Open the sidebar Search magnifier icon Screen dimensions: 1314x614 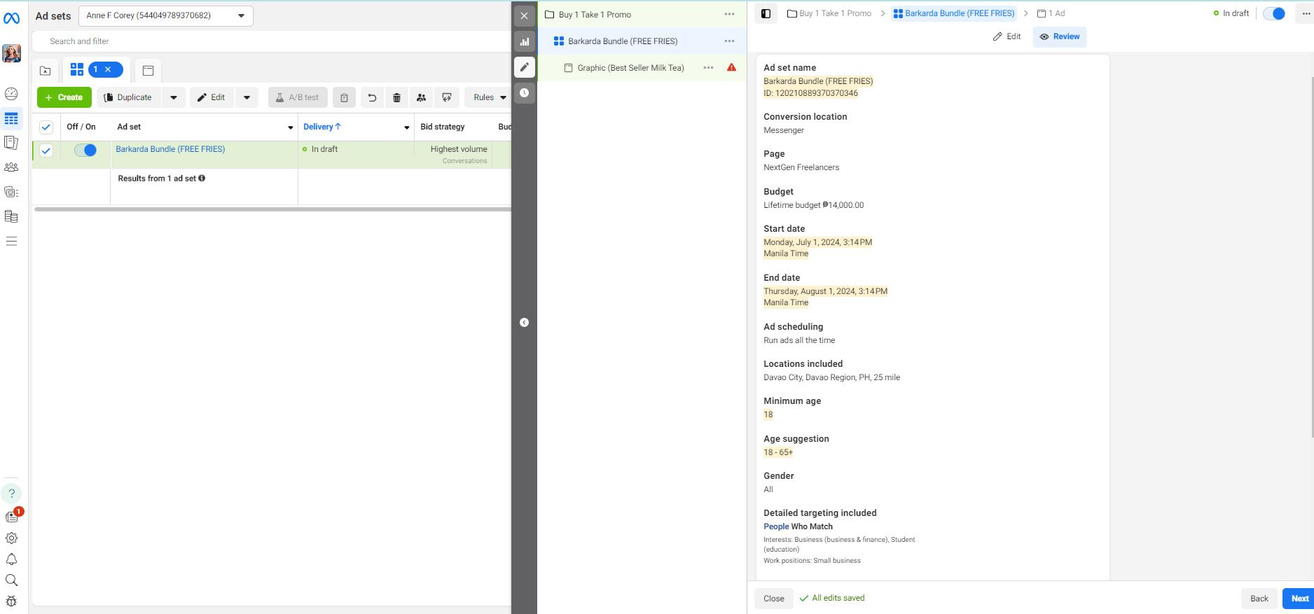click(x=12, y=580)
